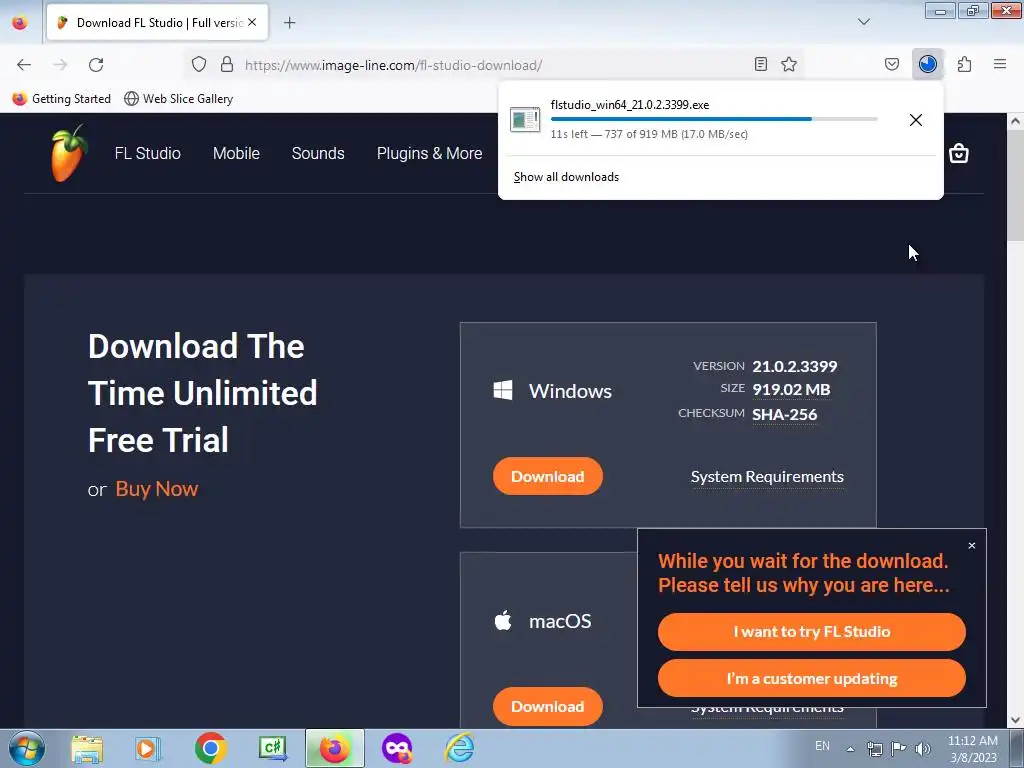Choose I want to try FL Studio
The image size is (1024, 768).
(x=812, y=632)
